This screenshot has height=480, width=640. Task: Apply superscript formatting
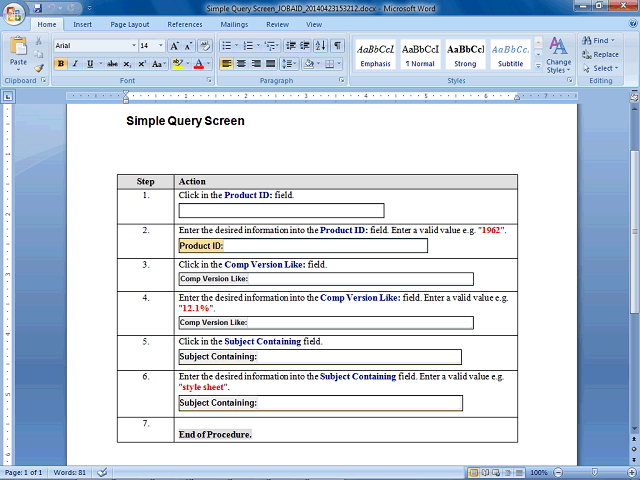coord(142,64)
